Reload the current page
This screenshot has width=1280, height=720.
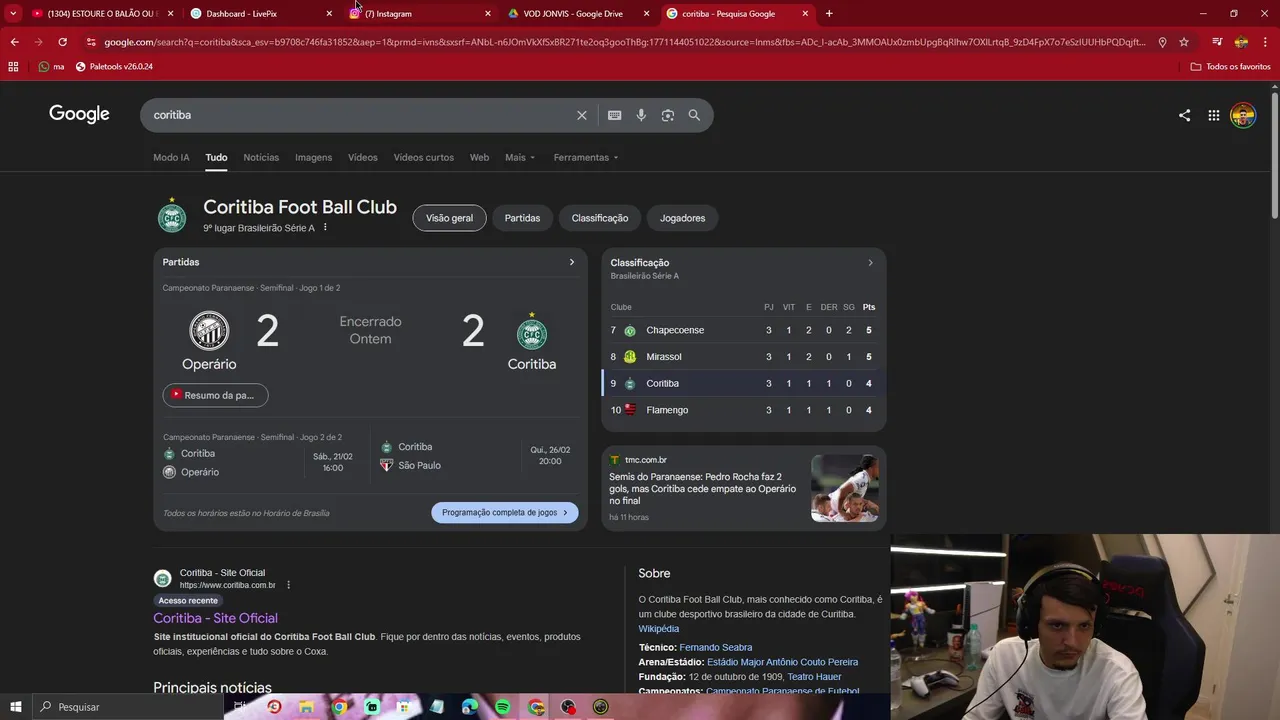point(62,42)
